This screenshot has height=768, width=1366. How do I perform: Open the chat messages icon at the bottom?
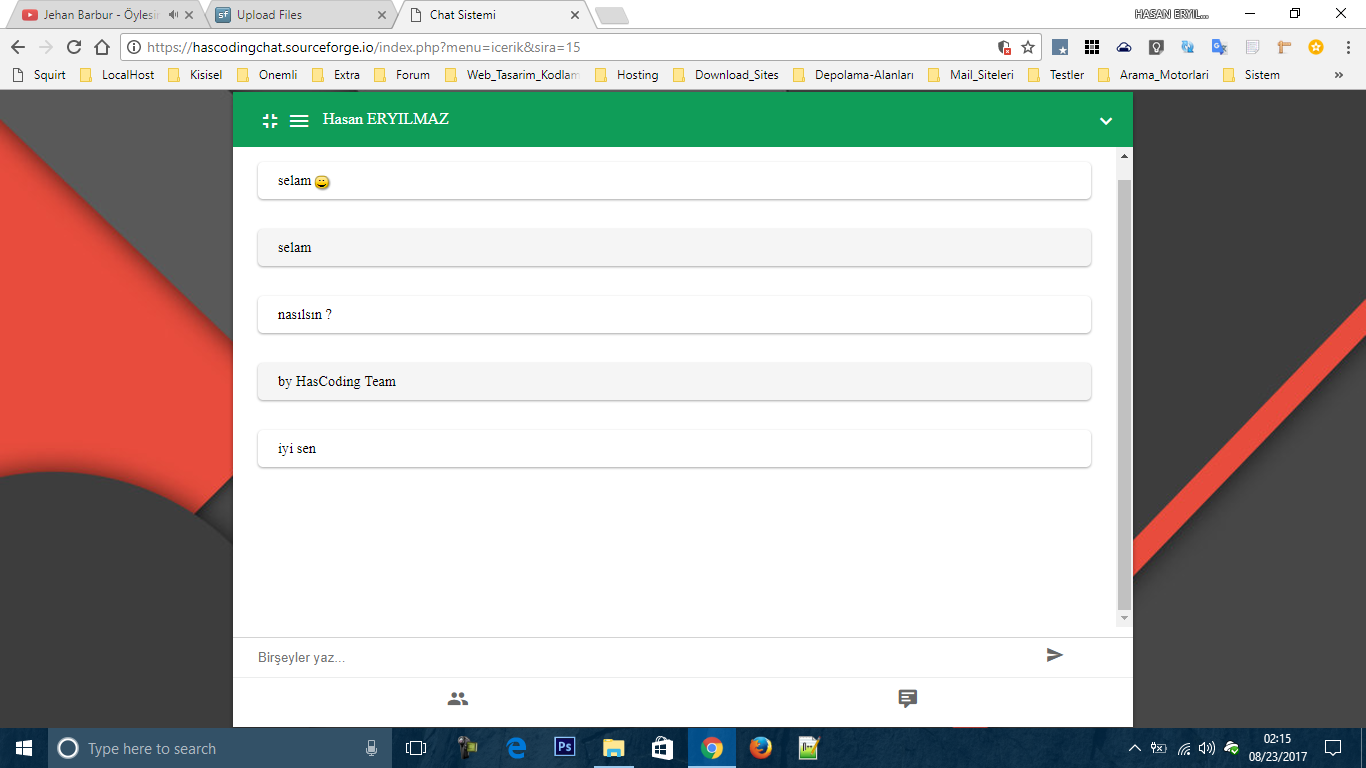907,699
